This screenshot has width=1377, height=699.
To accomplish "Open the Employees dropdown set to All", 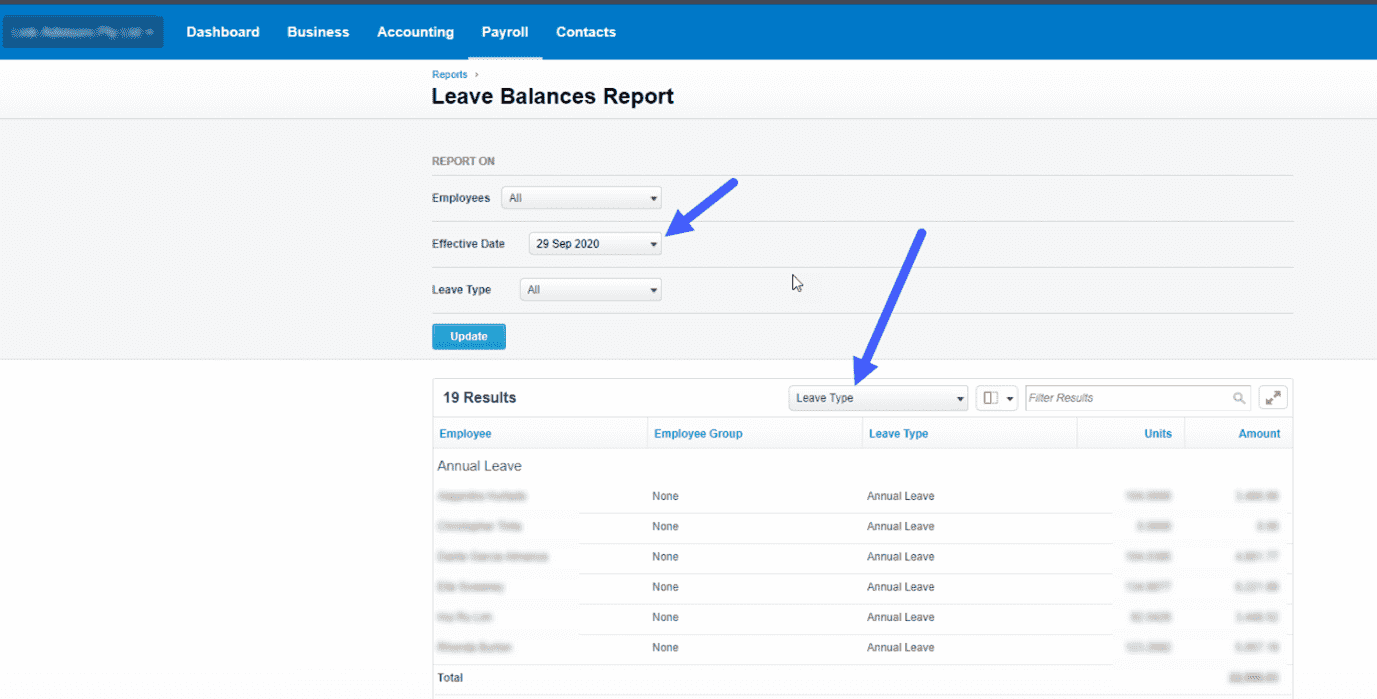I will tap(581, 198).
